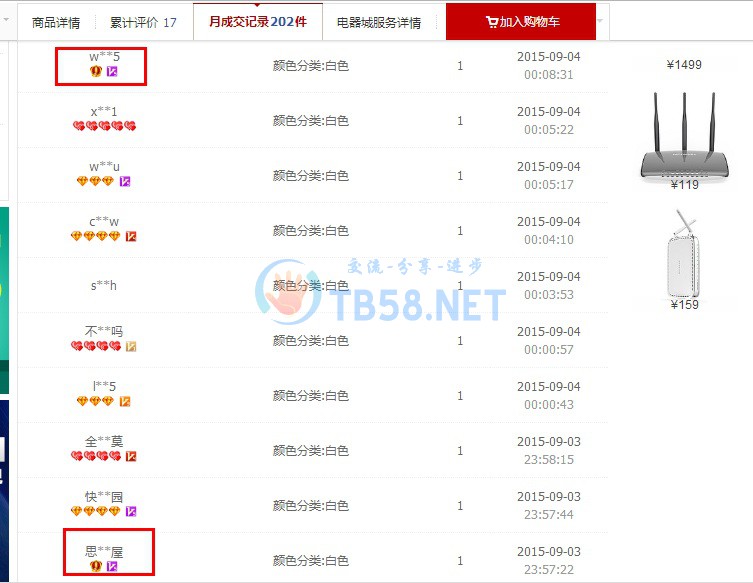Click the orange member badge under l**5
The height and width of the screenshot is (583, 753).
click(125, 401)
